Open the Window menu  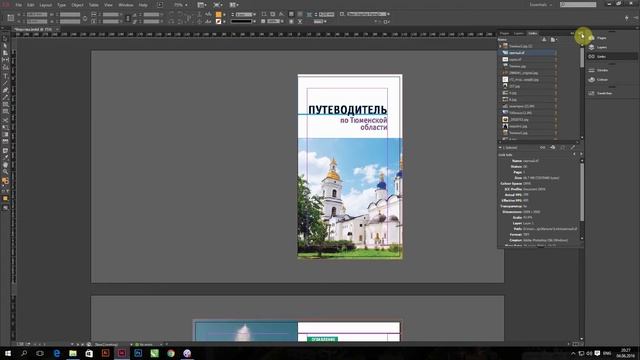[126, 5]
